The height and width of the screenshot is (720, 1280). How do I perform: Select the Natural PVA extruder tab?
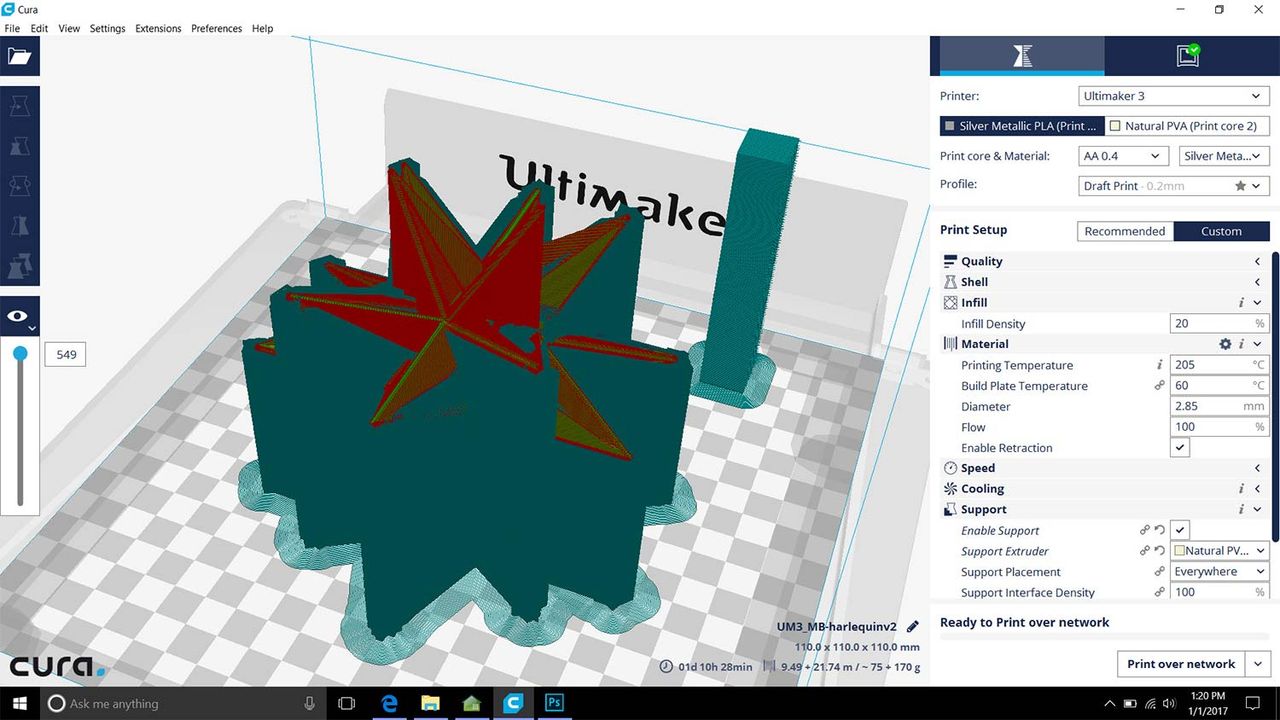pyautogui.click(x=1187, y=126)
